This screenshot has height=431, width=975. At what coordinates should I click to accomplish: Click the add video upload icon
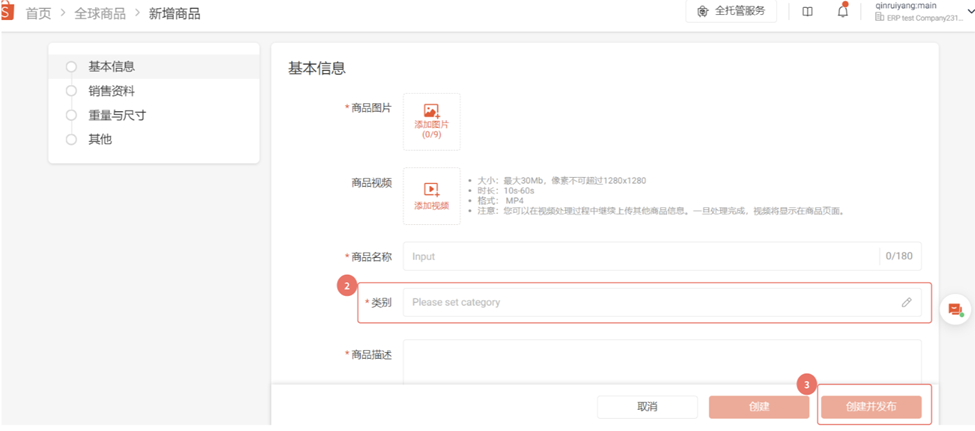(x=431, y=189)
